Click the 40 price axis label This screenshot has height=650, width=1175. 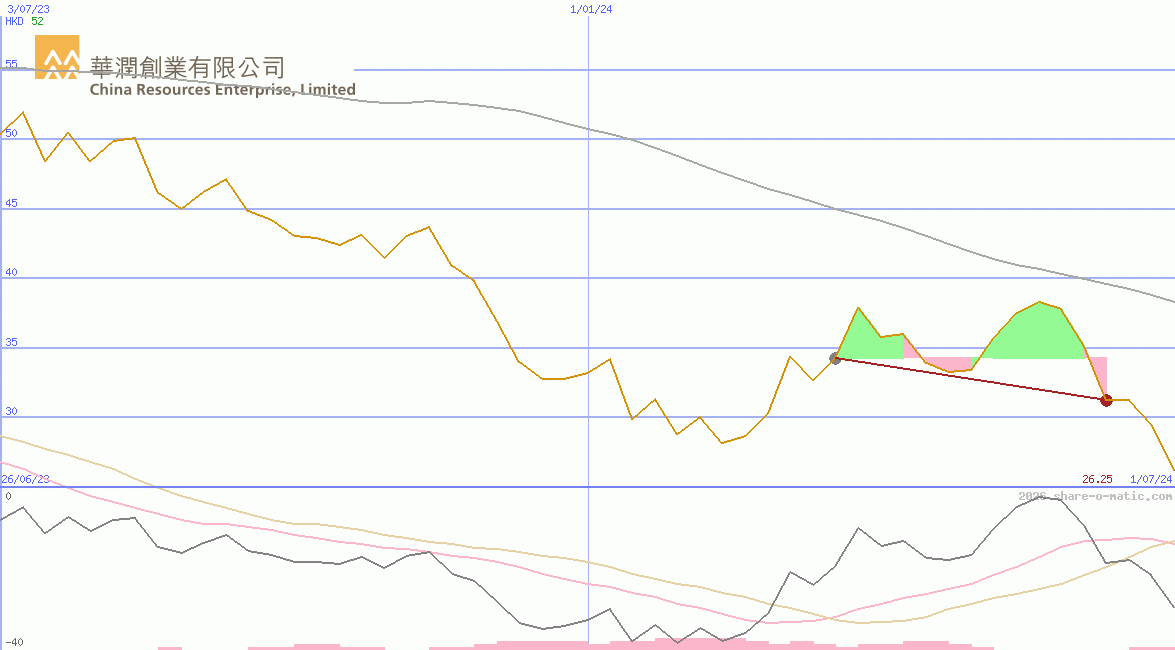pyautogui.click(x=11, y=272)
